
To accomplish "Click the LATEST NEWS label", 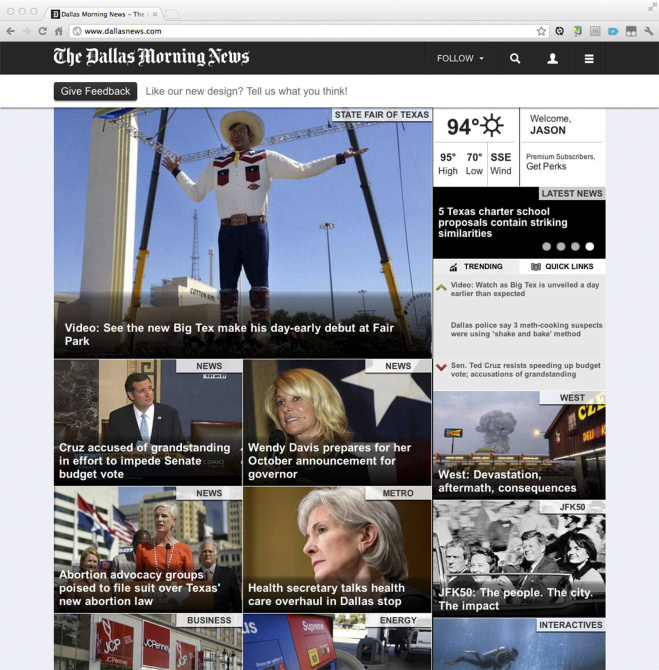I will (572, 194).
